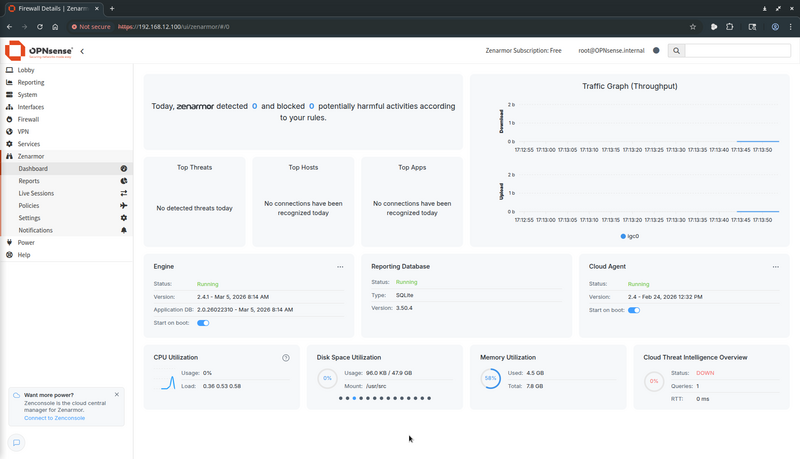The image size is (800, 459).
Task: Click the Reporting chart icon
Action: [x=9, y=82]
